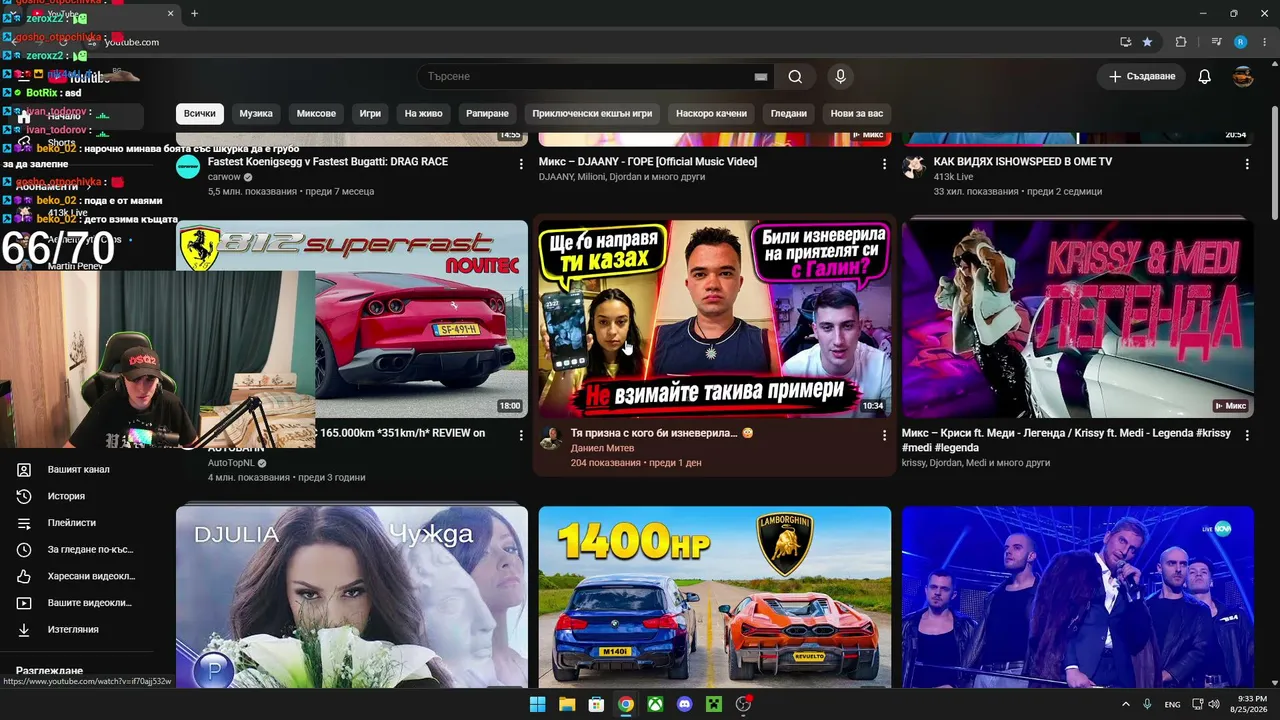Select the Наскоро качени filter chip
This screenshot has height=720, width=1280.
coord(711,114)
